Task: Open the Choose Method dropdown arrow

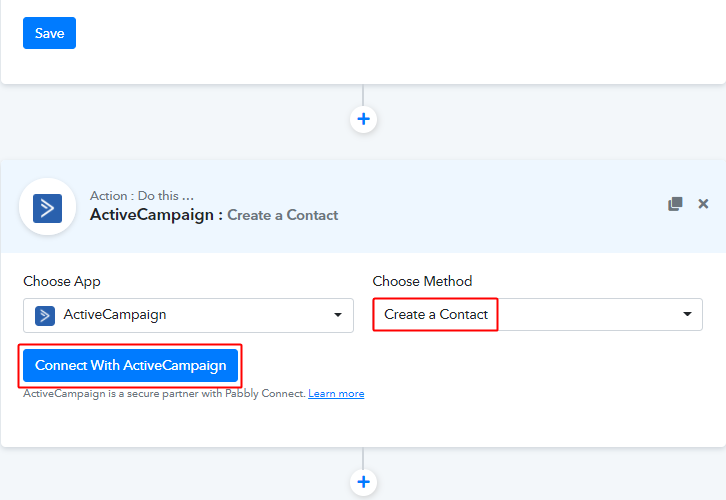Action: (x=687, y=314)
